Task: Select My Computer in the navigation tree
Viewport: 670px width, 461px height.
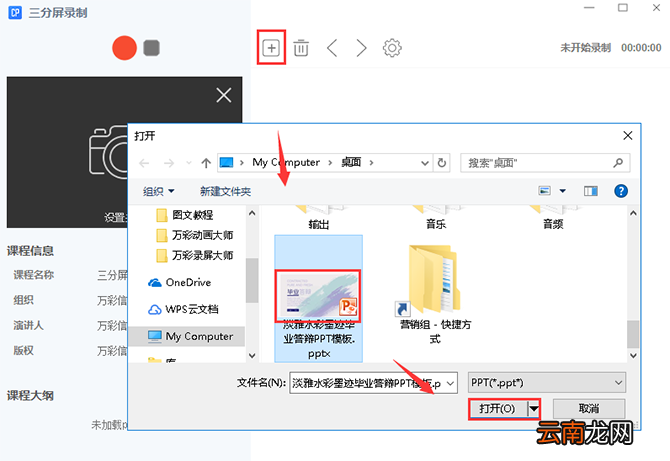Action: coord(190,336)
